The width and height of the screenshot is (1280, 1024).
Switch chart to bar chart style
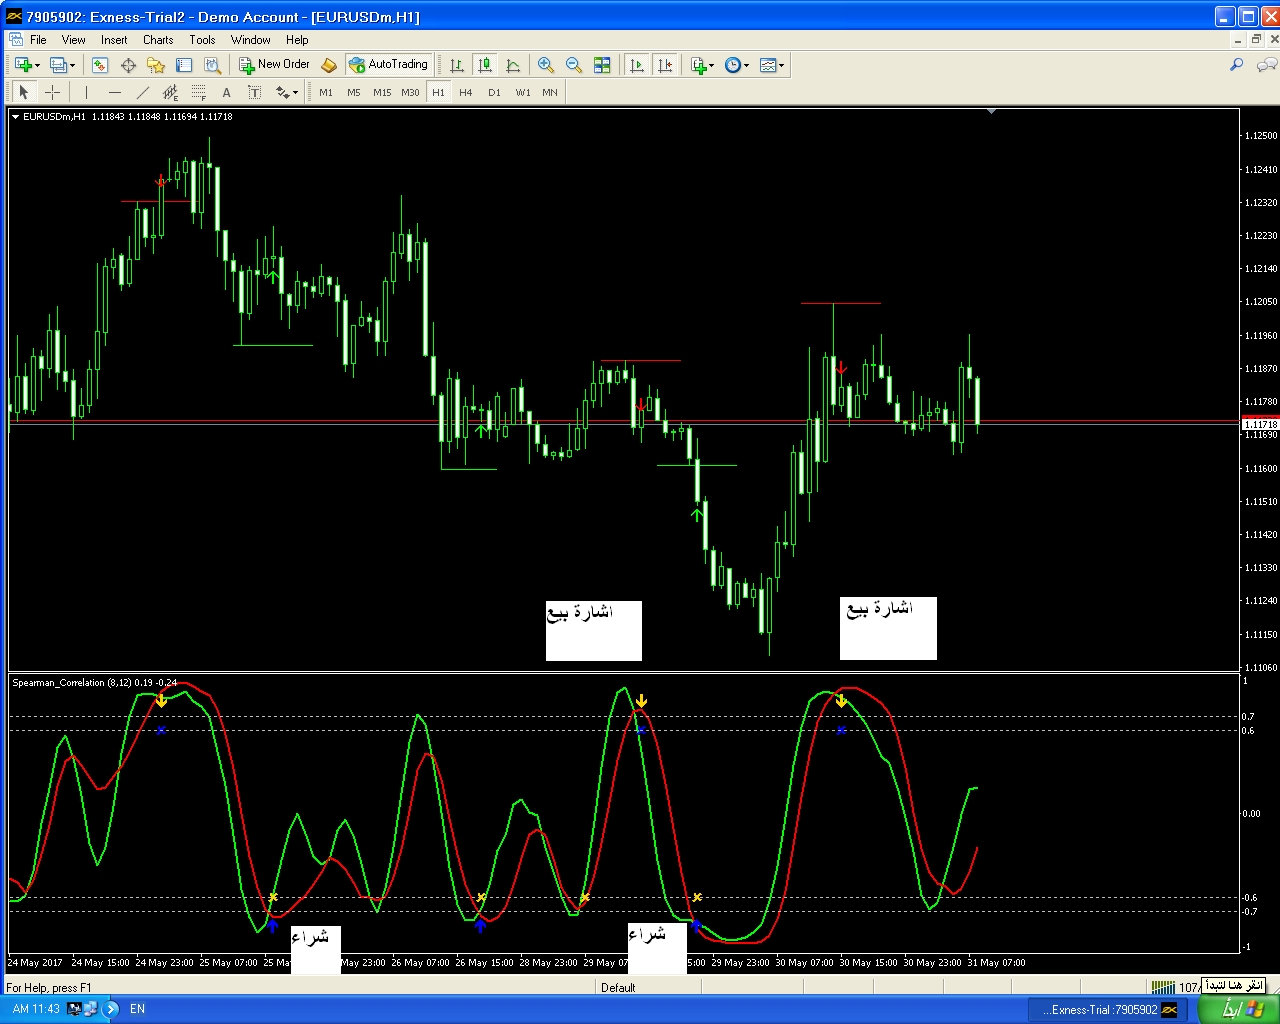coord(457,65)
